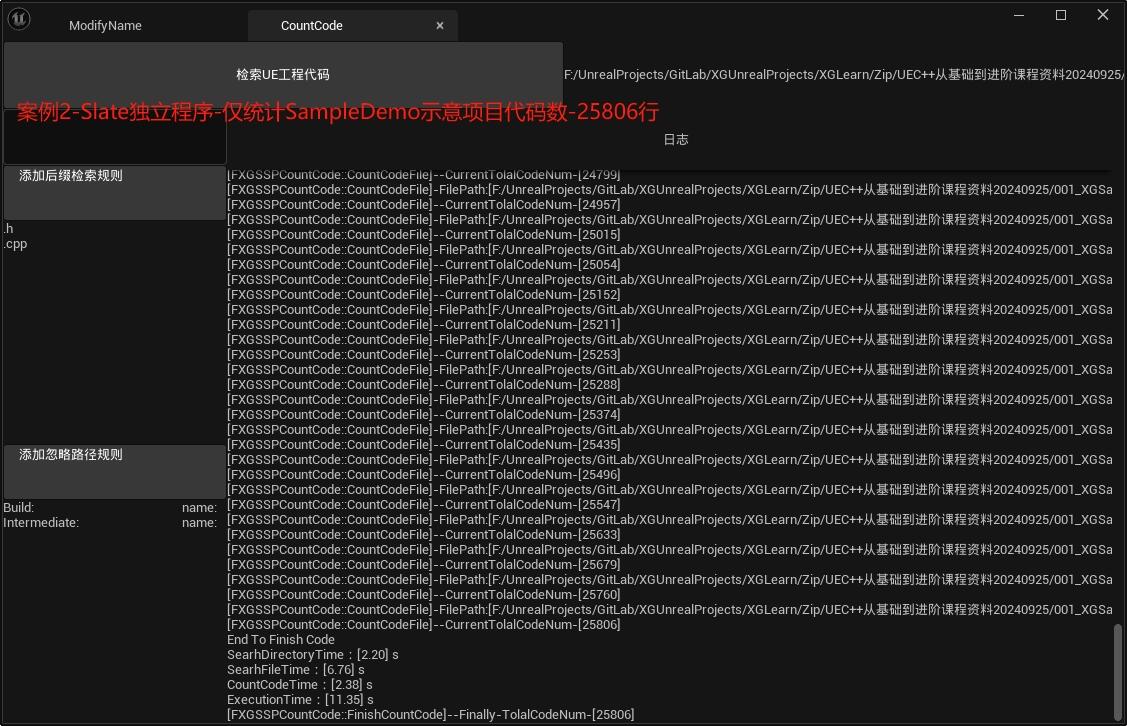Close the application window
This screenshot has height=726, width=1127.
[x=1103, y=15]
